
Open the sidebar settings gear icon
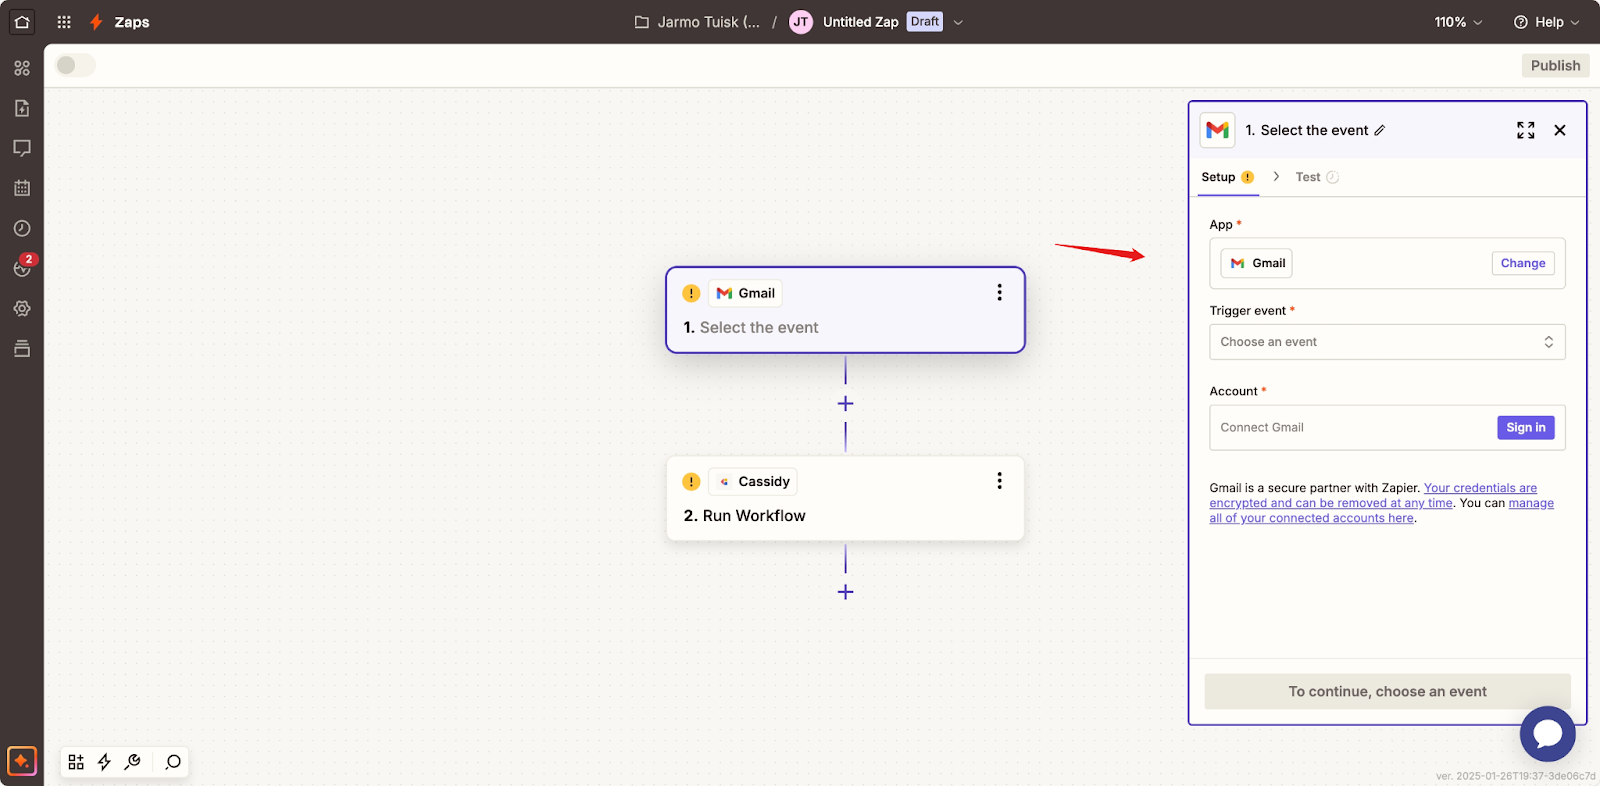point(22,308)
